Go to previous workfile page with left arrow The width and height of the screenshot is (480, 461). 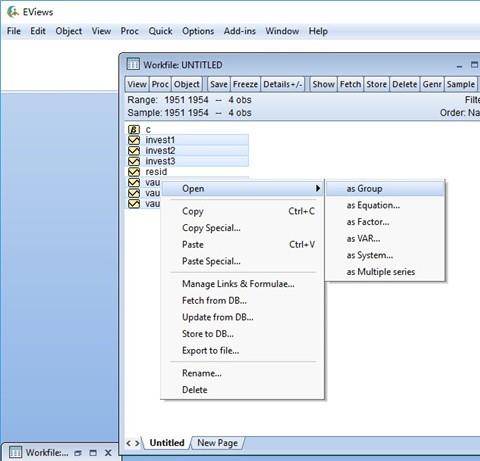[129, 443]
